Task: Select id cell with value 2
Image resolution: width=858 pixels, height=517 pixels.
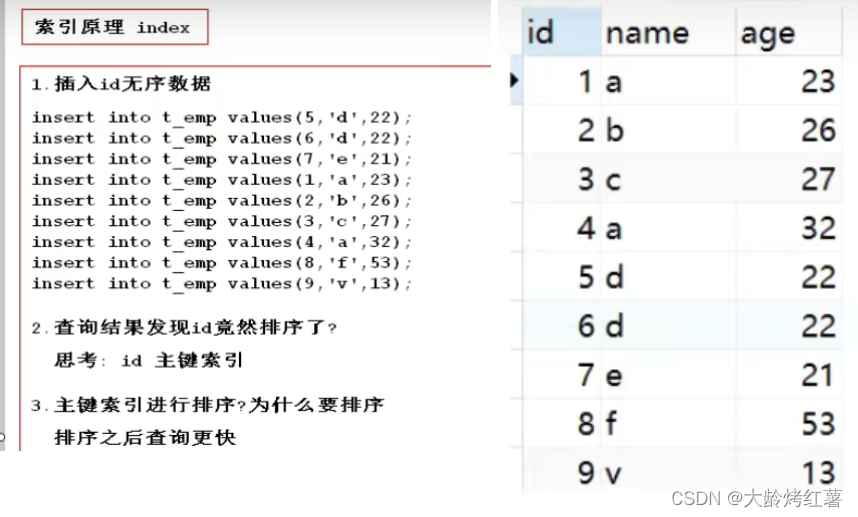Action: click(x=562, y=130)
